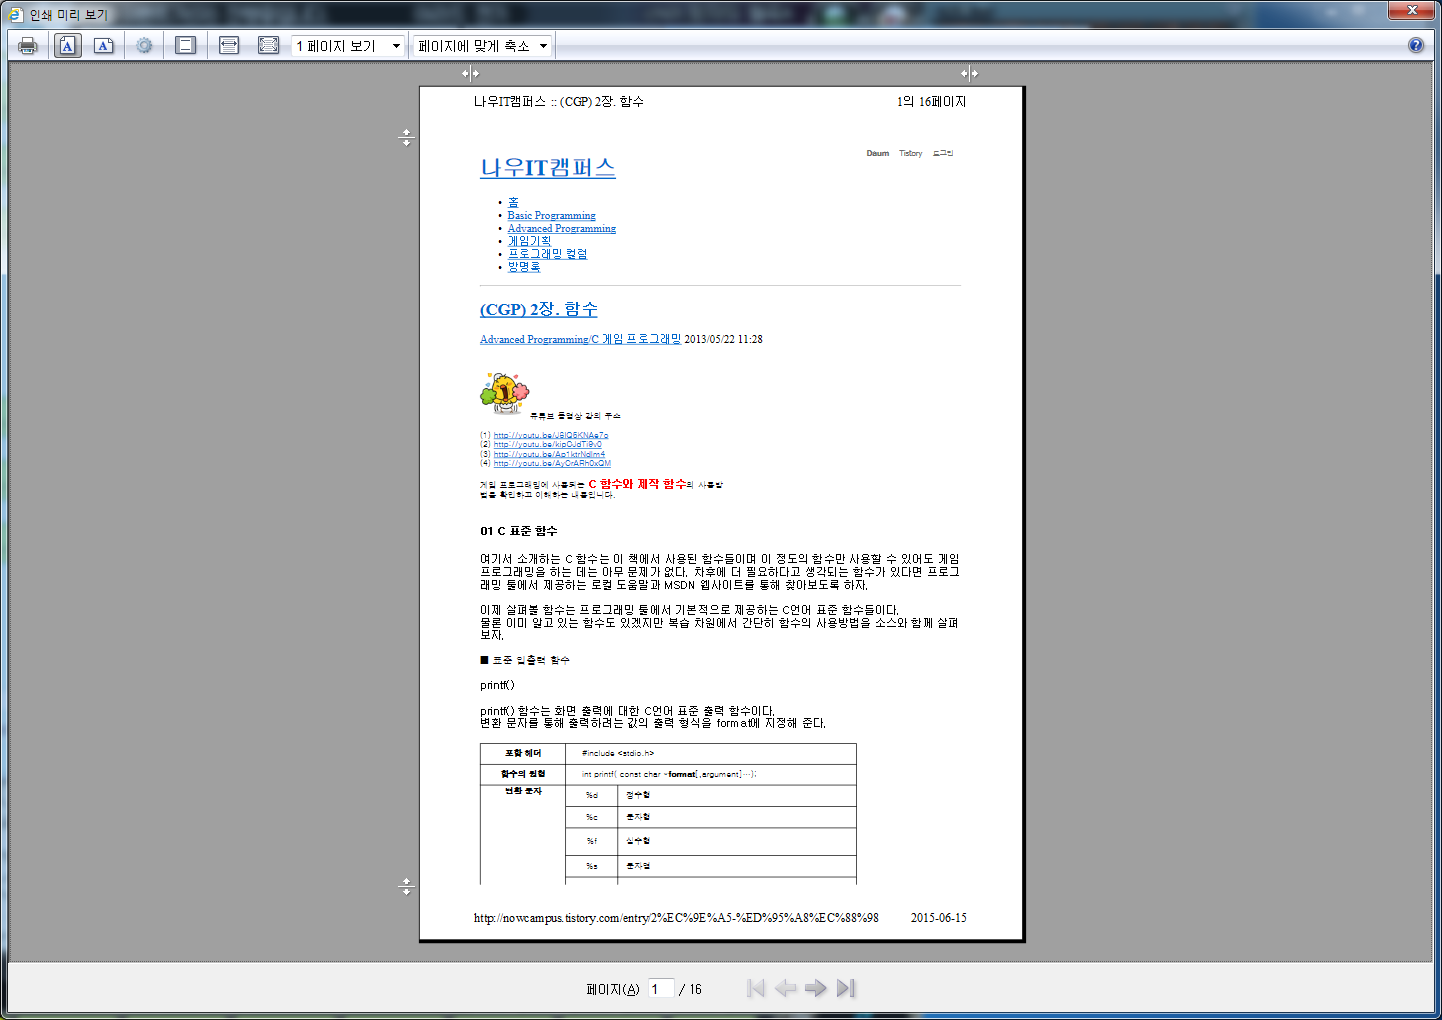This screenshot has width=1442, height=1020.
Task: Click YouTube link number (2)
Action: click(548, 444)
